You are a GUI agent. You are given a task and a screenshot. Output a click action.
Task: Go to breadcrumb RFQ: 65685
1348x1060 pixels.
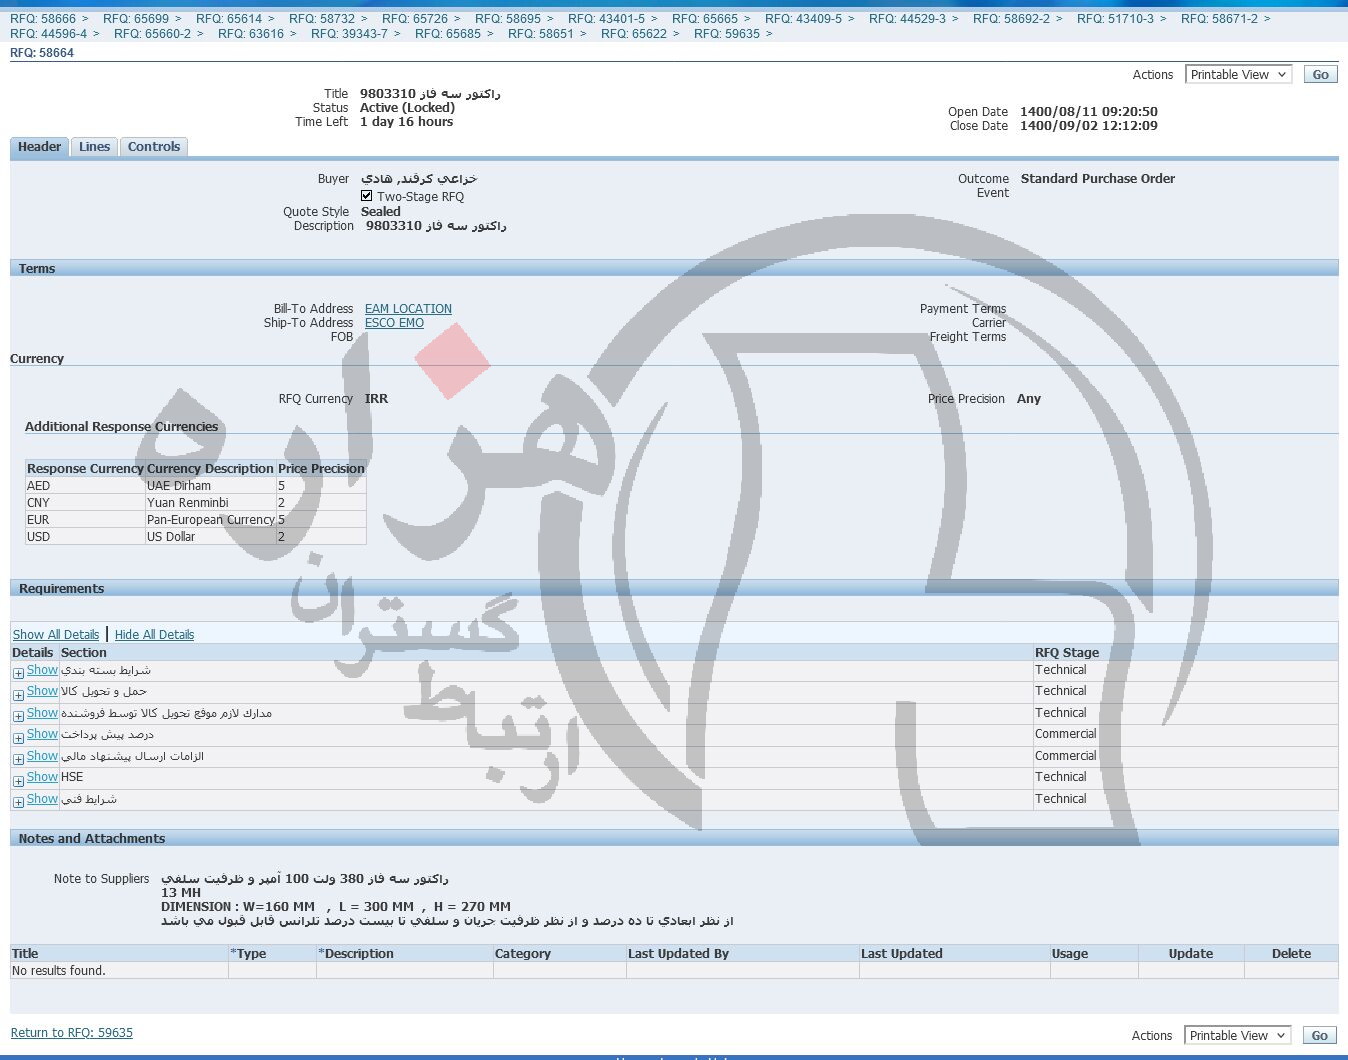[x=448, y=34]
